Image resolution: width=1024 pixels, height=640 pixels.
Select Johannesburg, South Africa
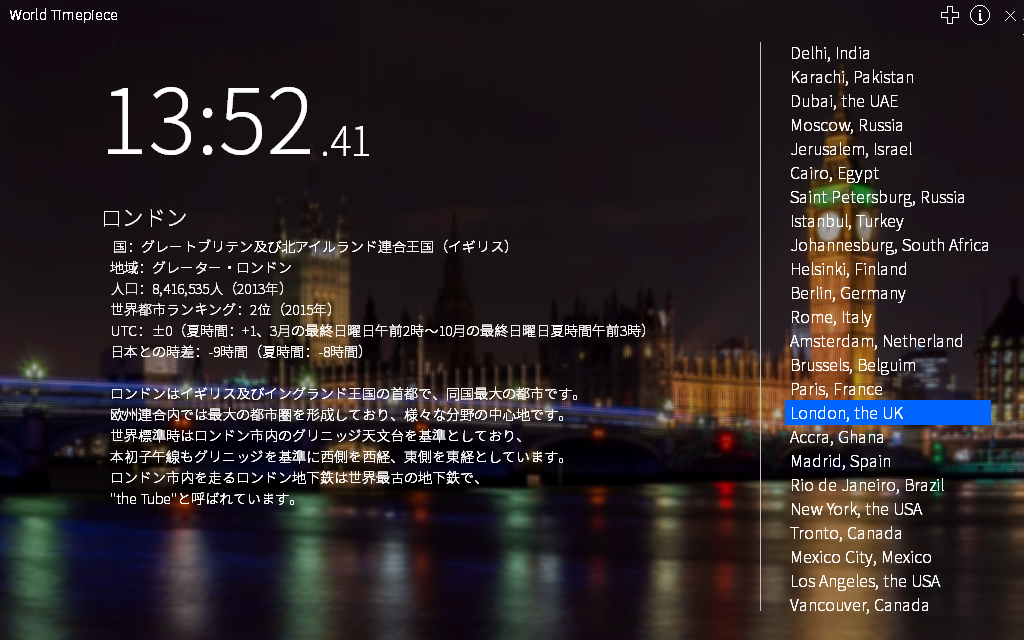(x=889, y=246)
